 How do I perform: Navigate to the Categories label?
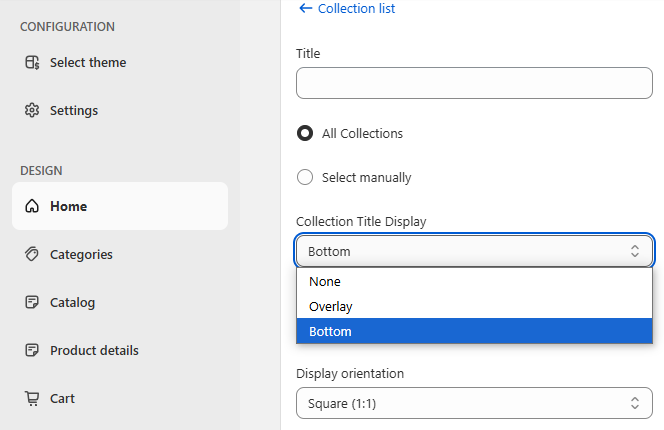[81, 255]
